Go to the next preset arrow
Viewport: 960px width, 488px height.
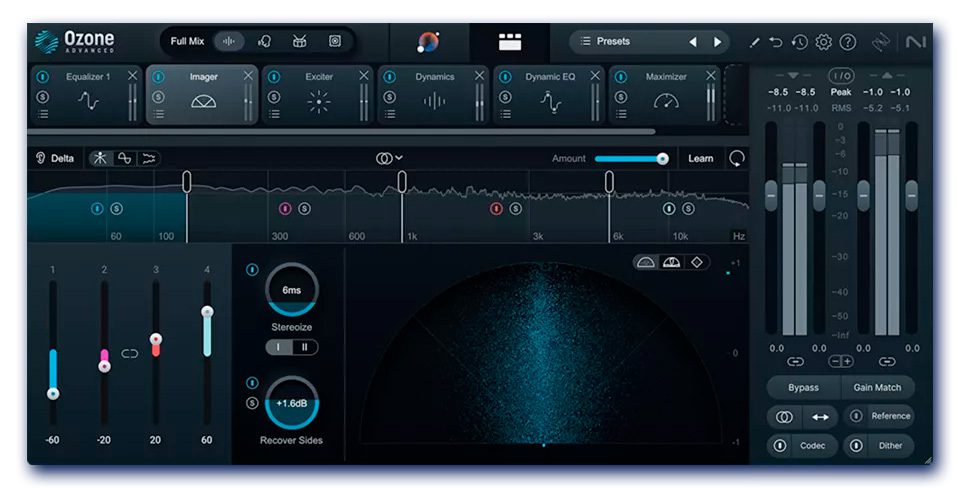pyautogui.click(x=718, y=42)
